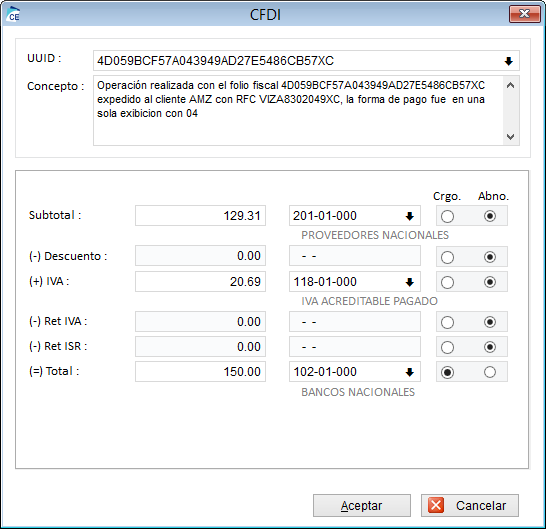This screenshot has width=546, height=529.
Task: Click the Concepto scrollbar up arrow
Action: coord(510,85)
